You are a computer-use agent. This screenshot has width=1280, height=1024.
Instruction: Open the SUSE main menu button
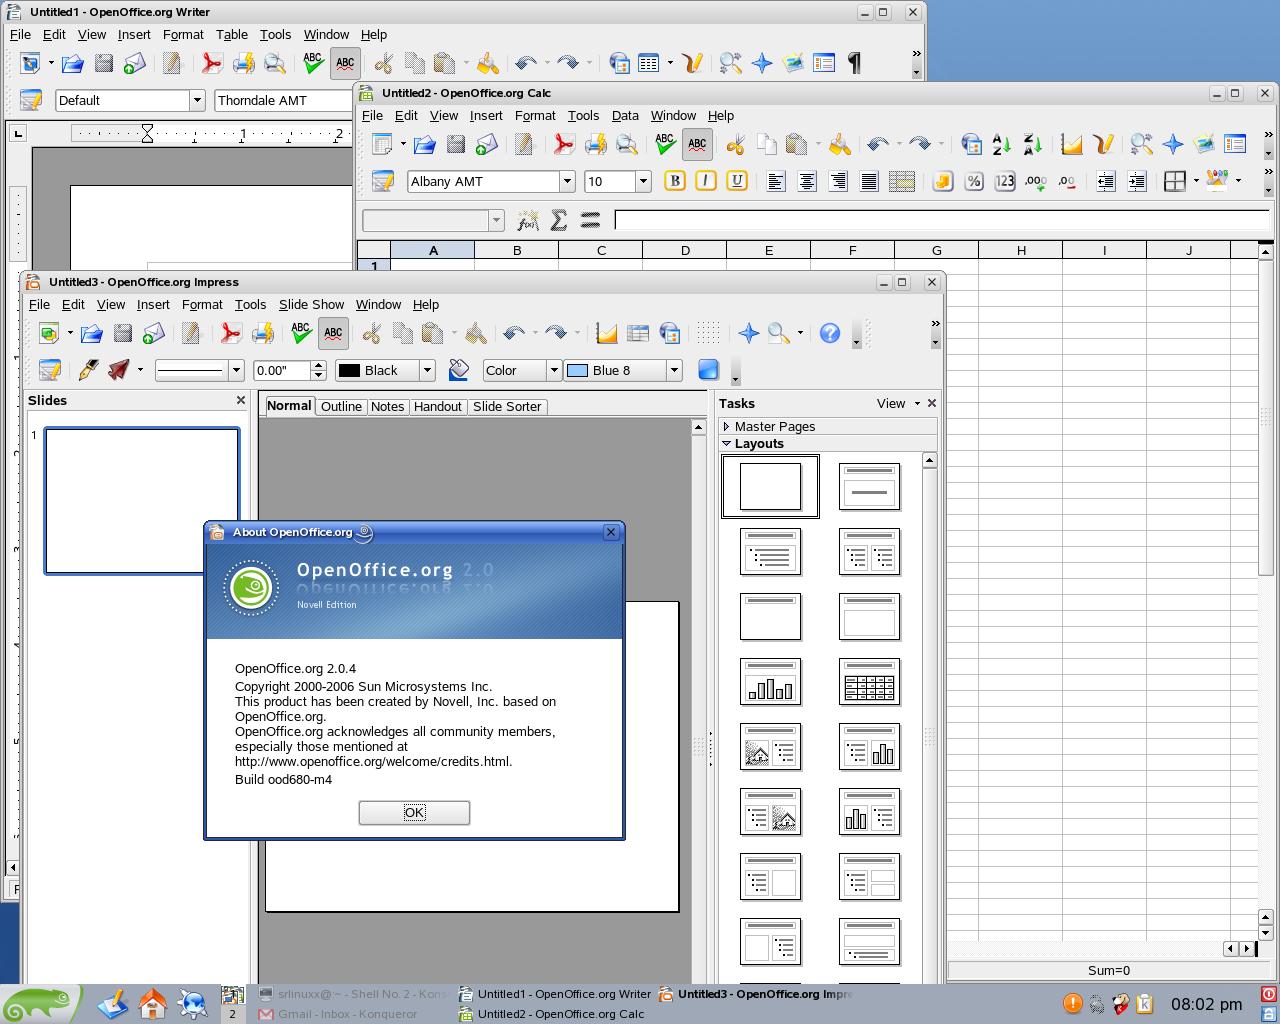40,1003
